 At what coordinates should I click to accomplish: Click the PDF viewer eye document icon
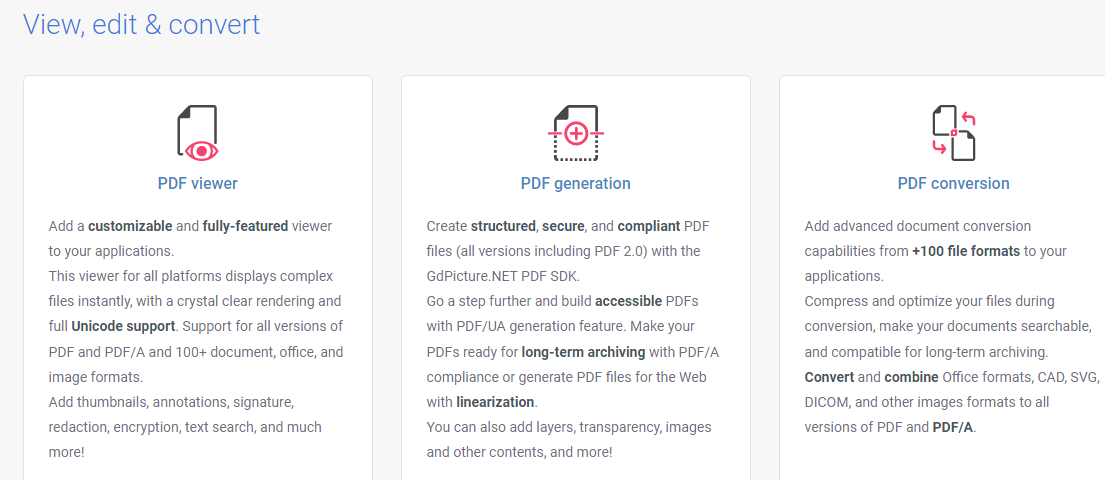pyautogui.click(x=198, y=133)
